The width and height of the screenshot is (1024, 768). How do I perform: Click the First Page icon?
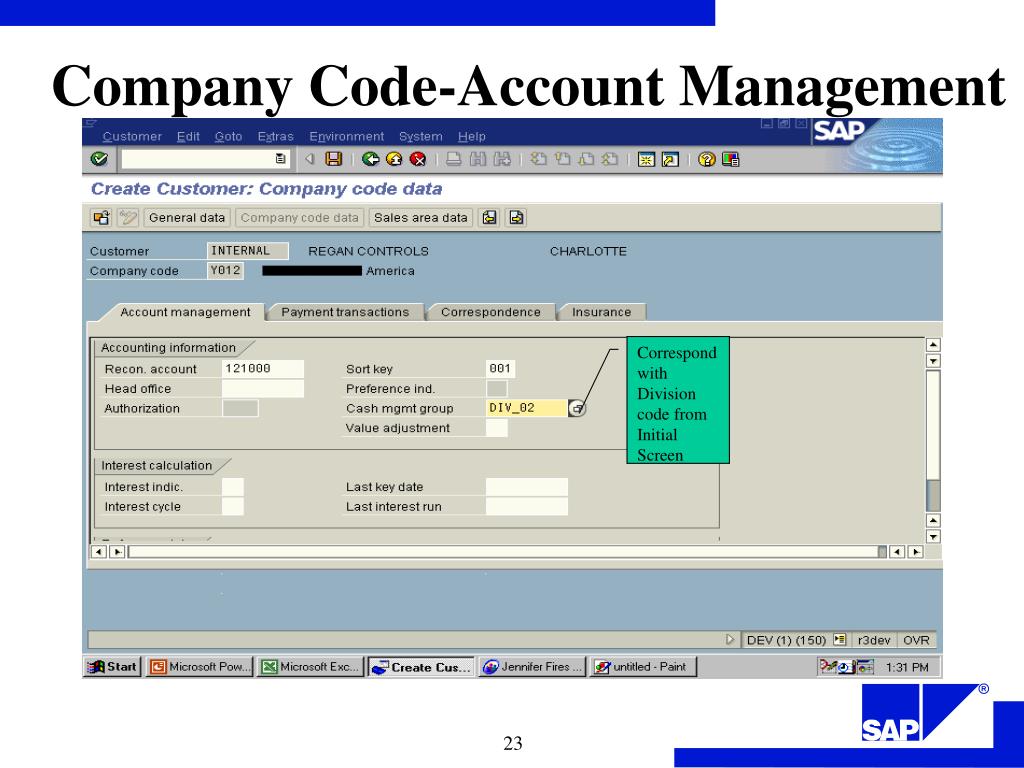(x=538, y=159)
